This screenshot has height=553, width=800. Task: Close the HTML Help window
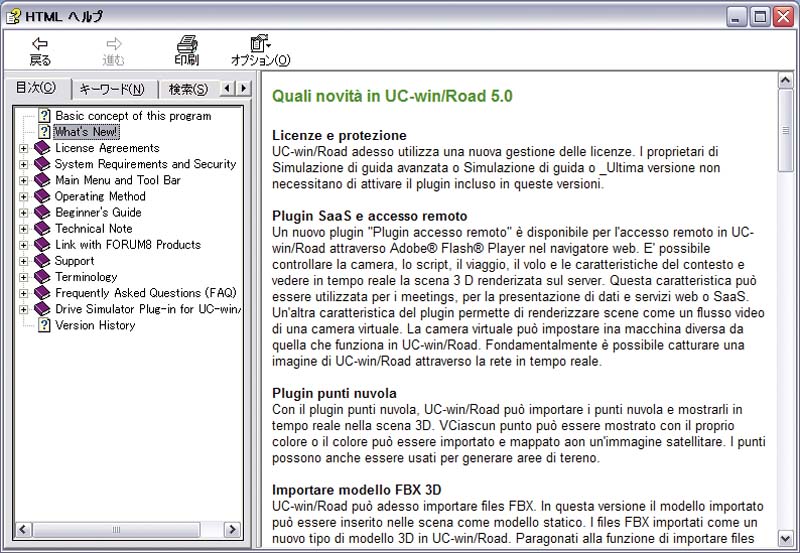(x=783, y=17)
